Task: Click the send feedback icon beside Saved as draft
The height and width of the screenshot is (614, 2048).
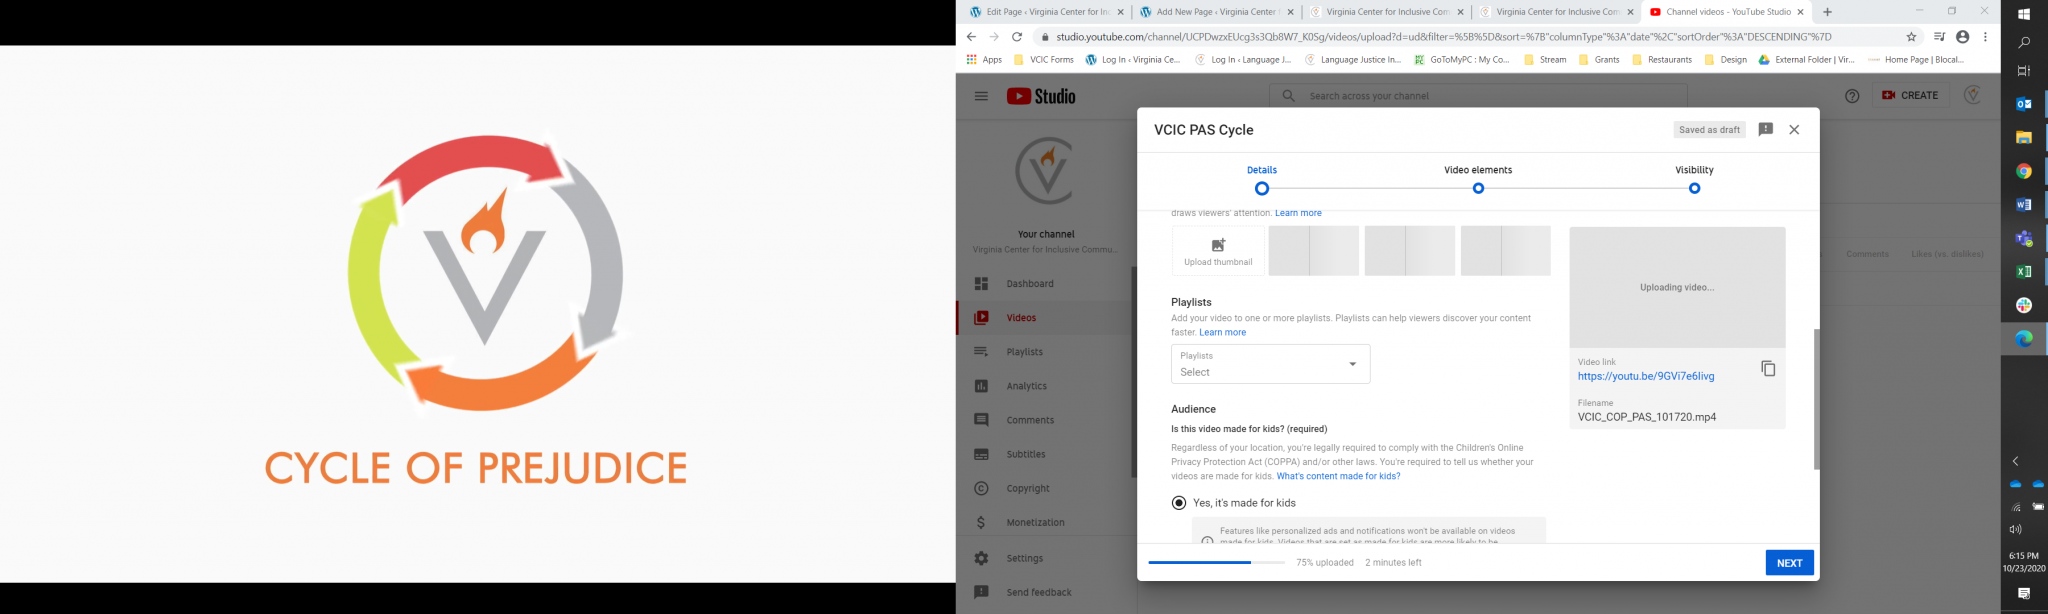Action: pyautogui.click(x=1765, y=130)
